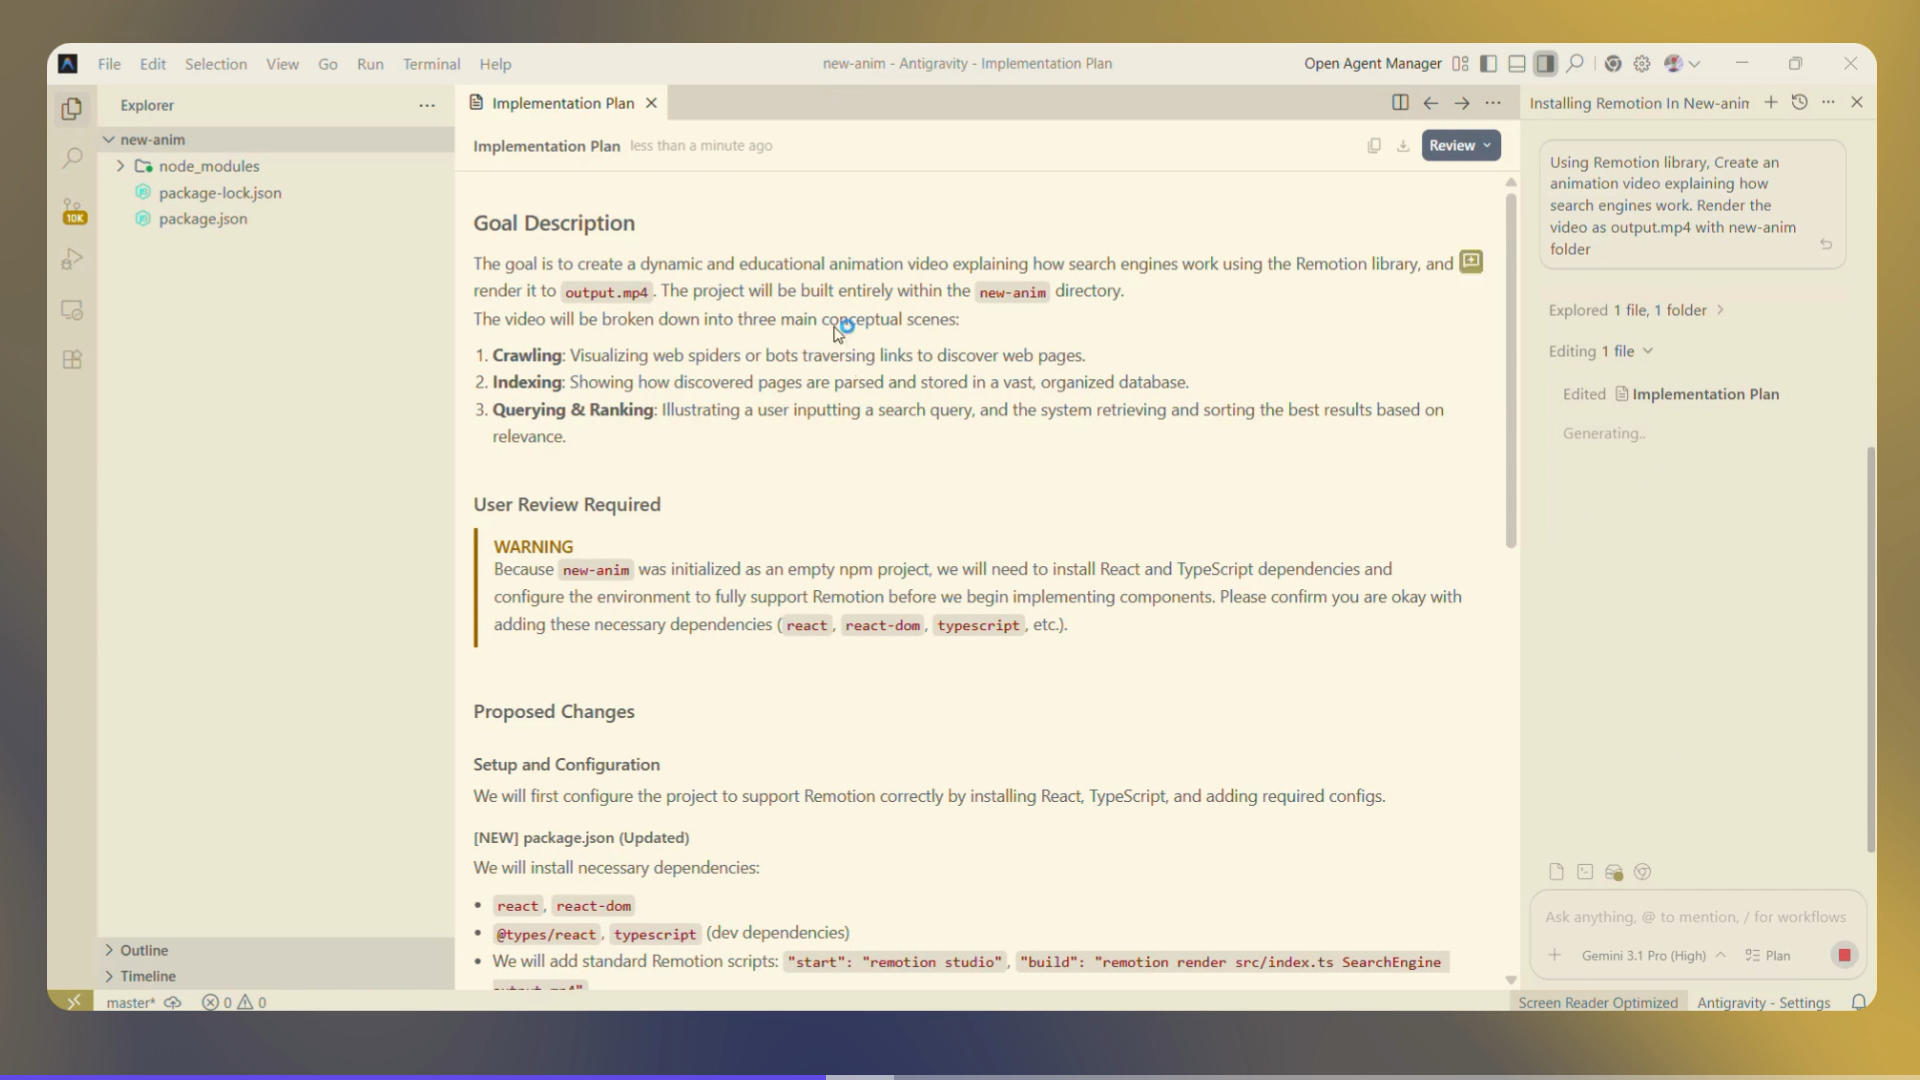Viewport: 1920px width, 1080px height.
Task: Open conversation history clock icon
Action: [x=1800, y=102]
